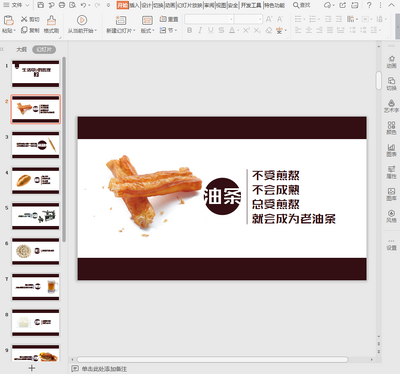The image size is (400, 374).
Task: Click the 查找 (Find) search button
Action: [x=301, y=5]
